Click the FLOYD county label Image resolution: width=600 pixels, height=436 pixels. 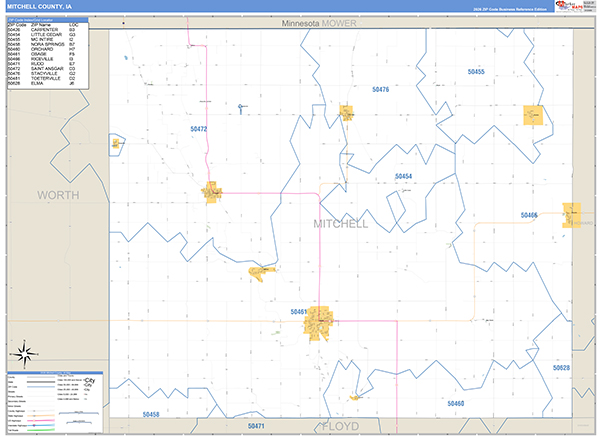338,426
